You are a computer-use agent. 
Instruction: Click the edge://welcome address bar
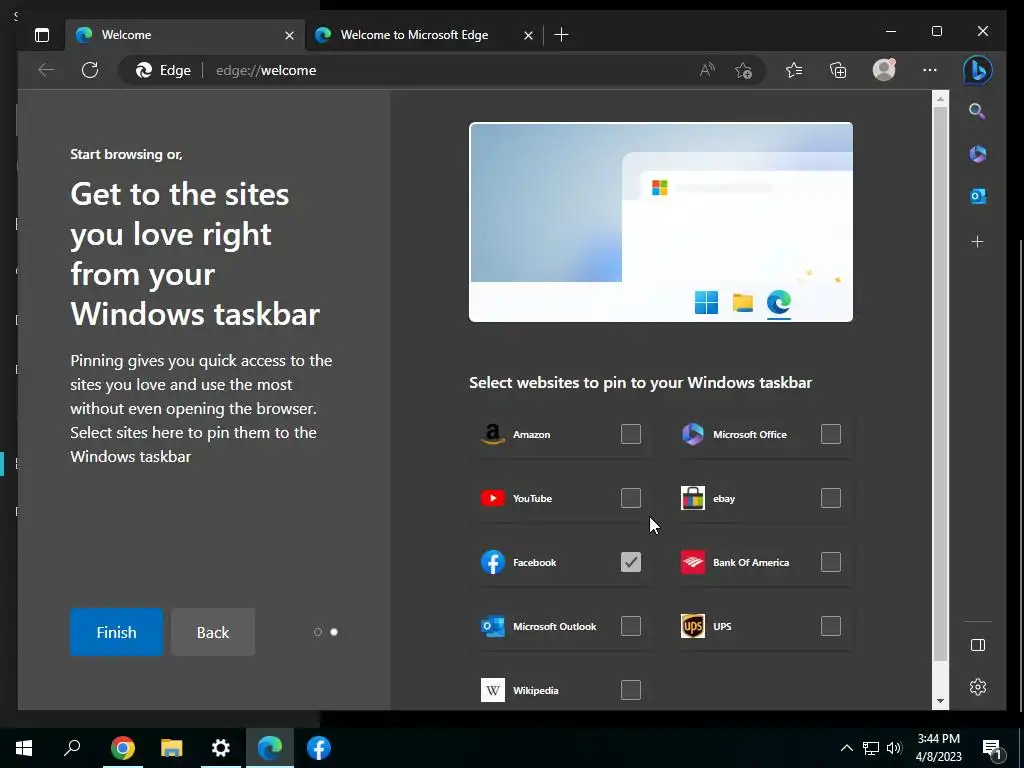(444, 70)
